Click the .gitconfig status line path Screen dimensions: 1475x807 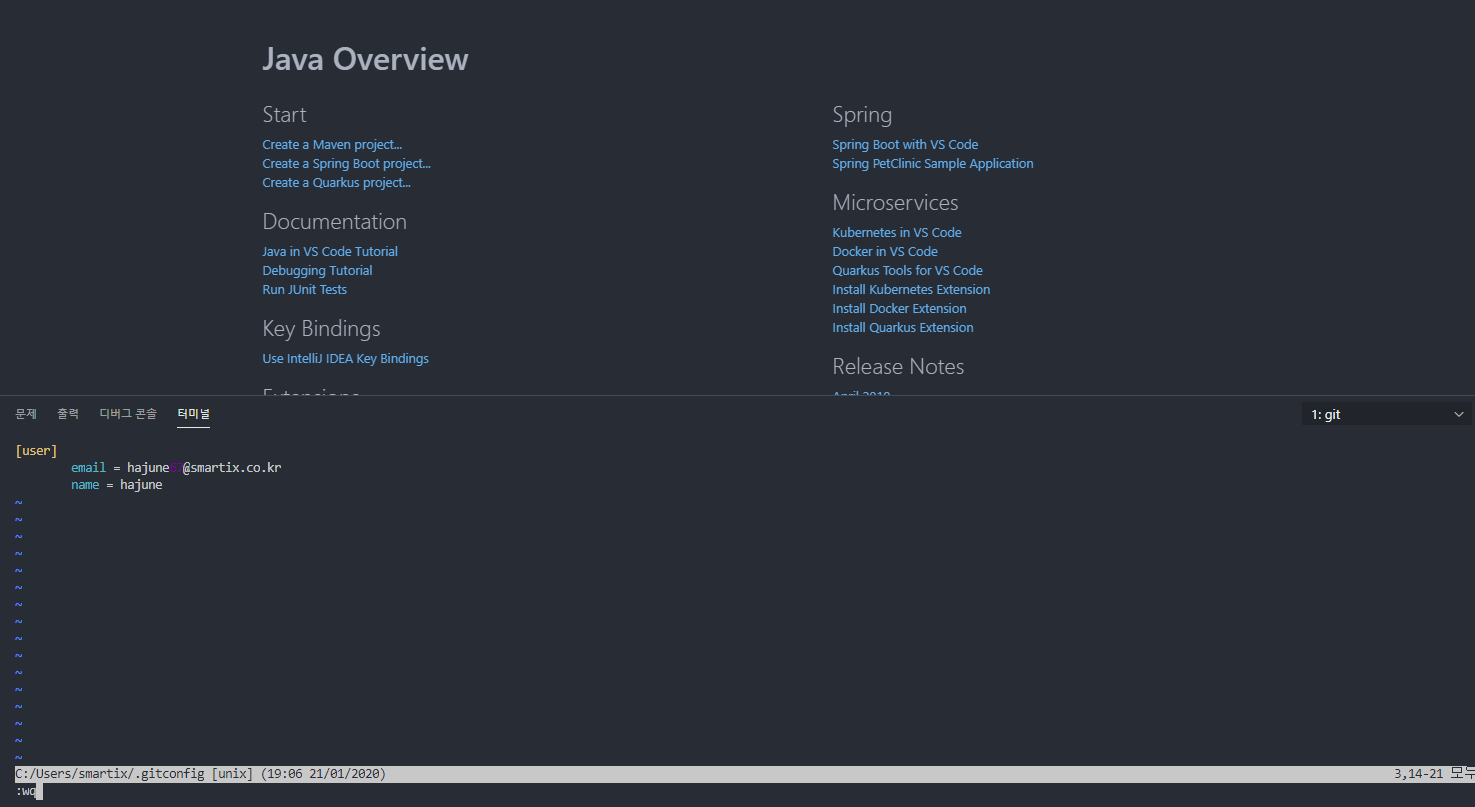[110, 774]
